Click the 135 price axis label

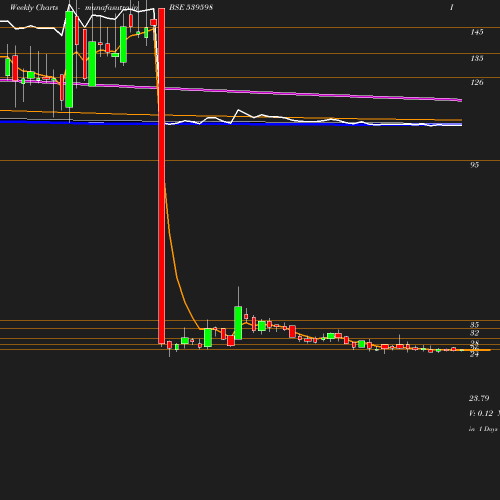pos(477,58)
